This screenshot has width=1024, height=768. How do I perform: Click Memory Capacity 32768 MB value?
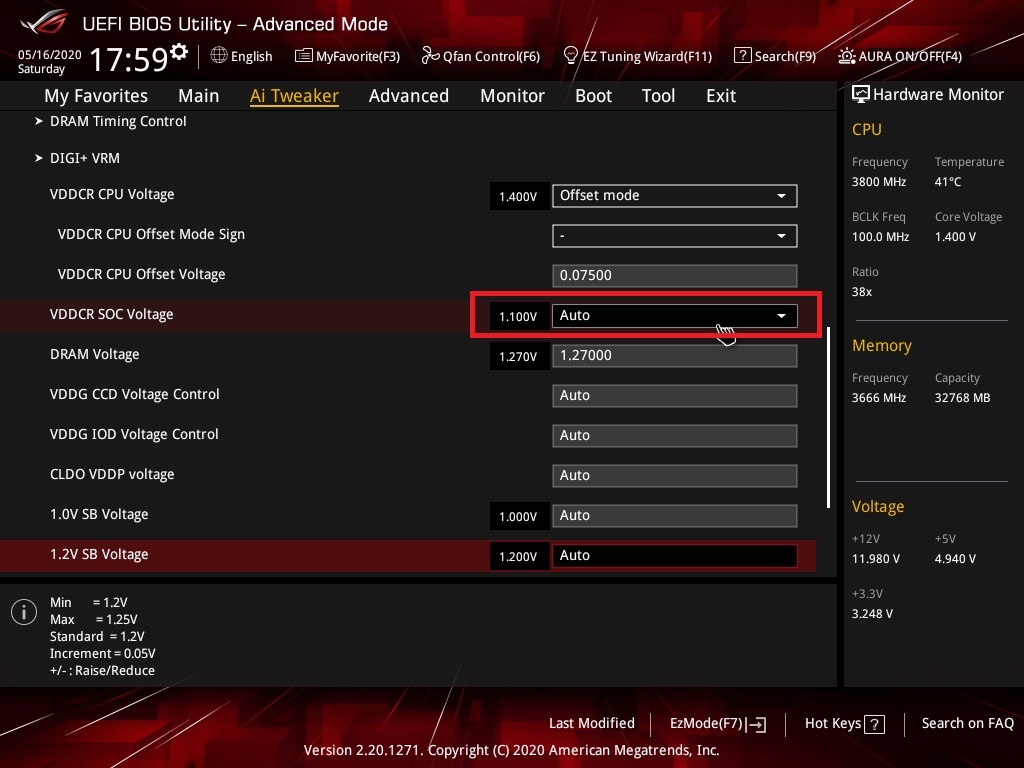(962, 398)
